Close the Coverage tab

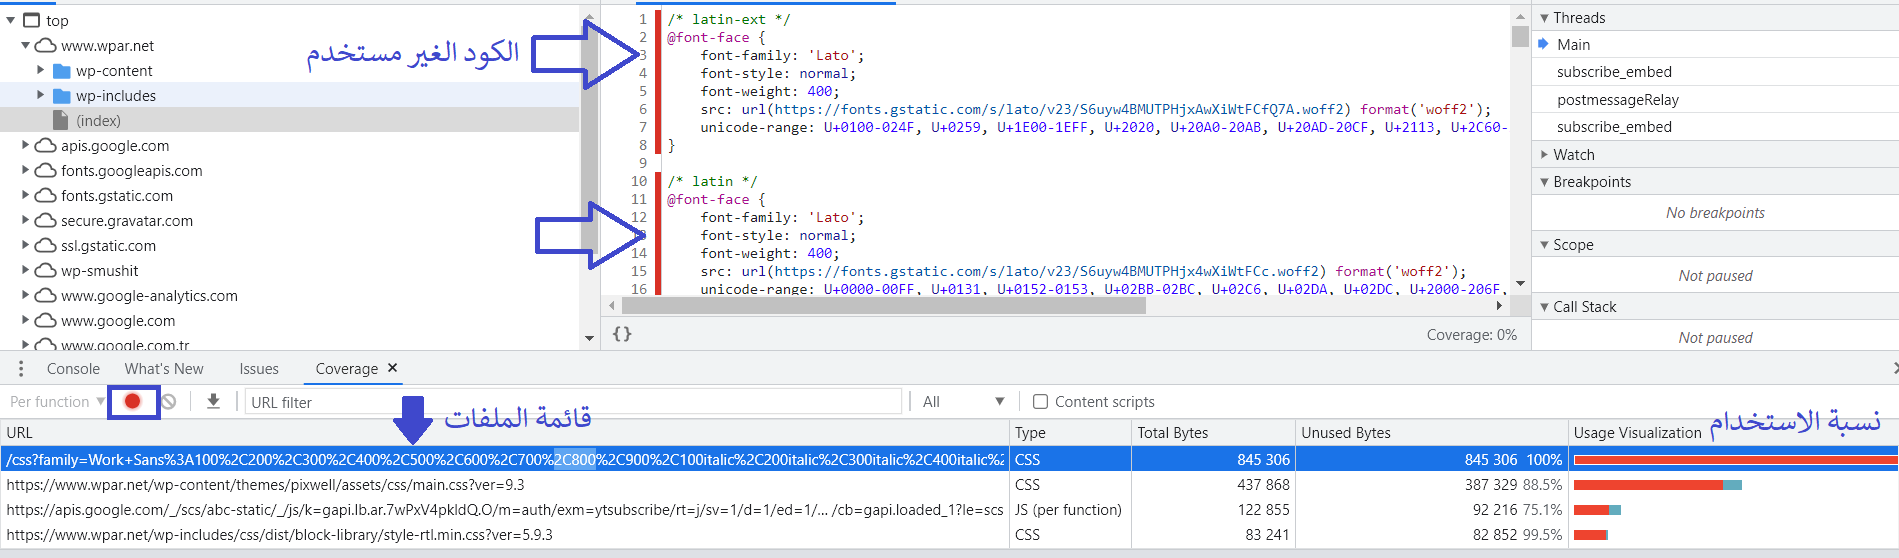(393, 368)
